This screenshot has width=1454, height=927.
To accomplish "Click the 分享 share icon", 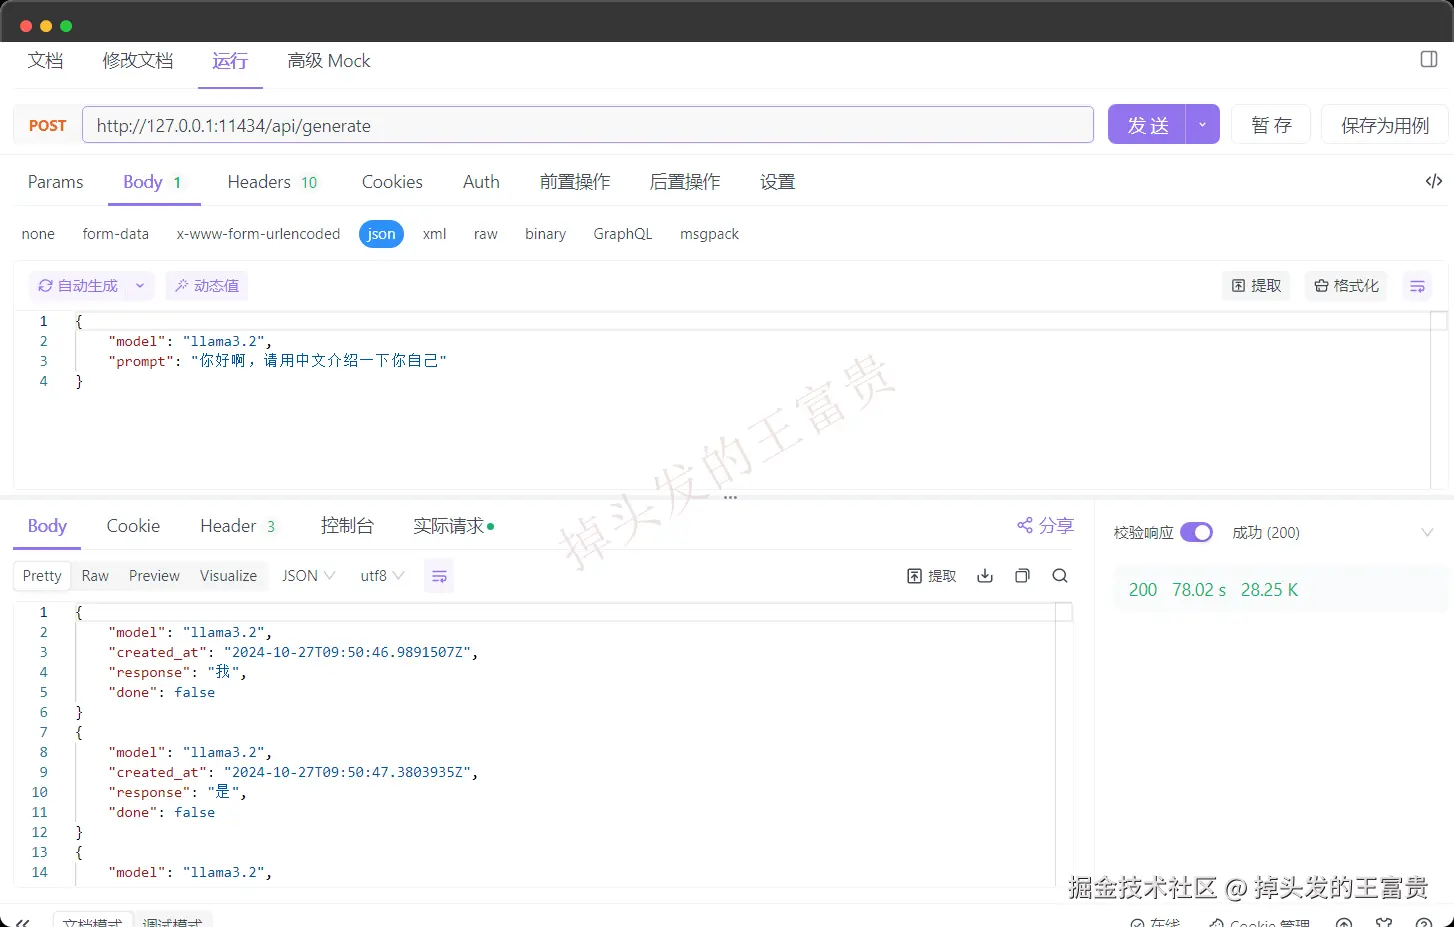I will [1045, 525].
